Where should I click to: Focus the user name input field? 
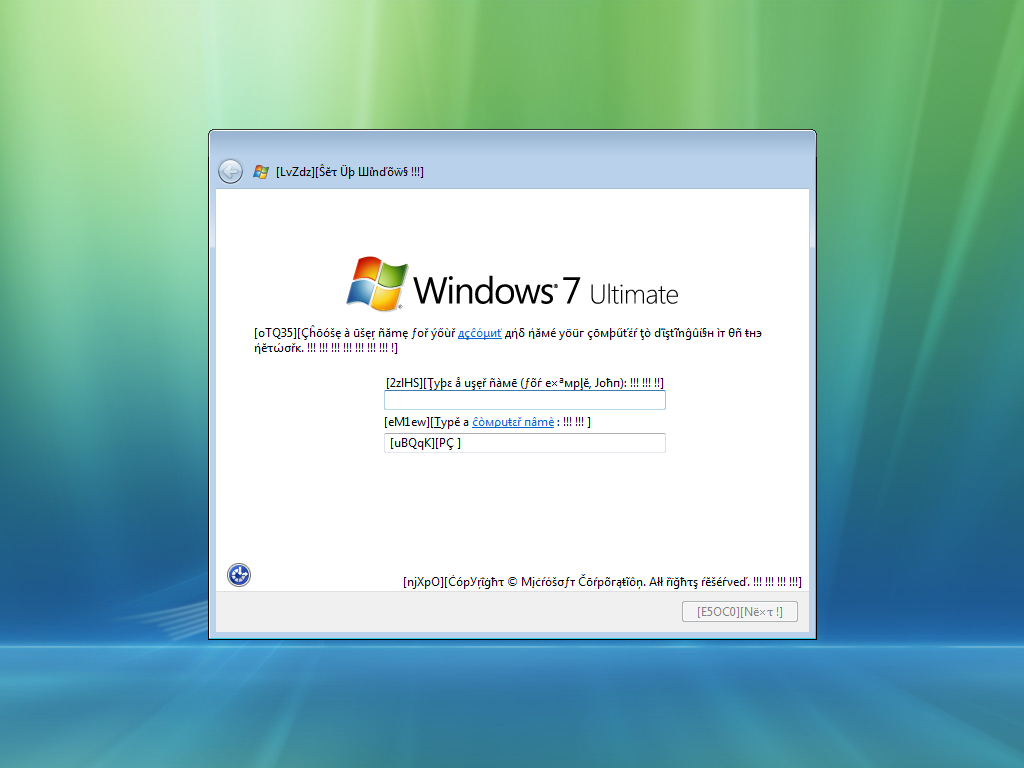tap(524, 400)
